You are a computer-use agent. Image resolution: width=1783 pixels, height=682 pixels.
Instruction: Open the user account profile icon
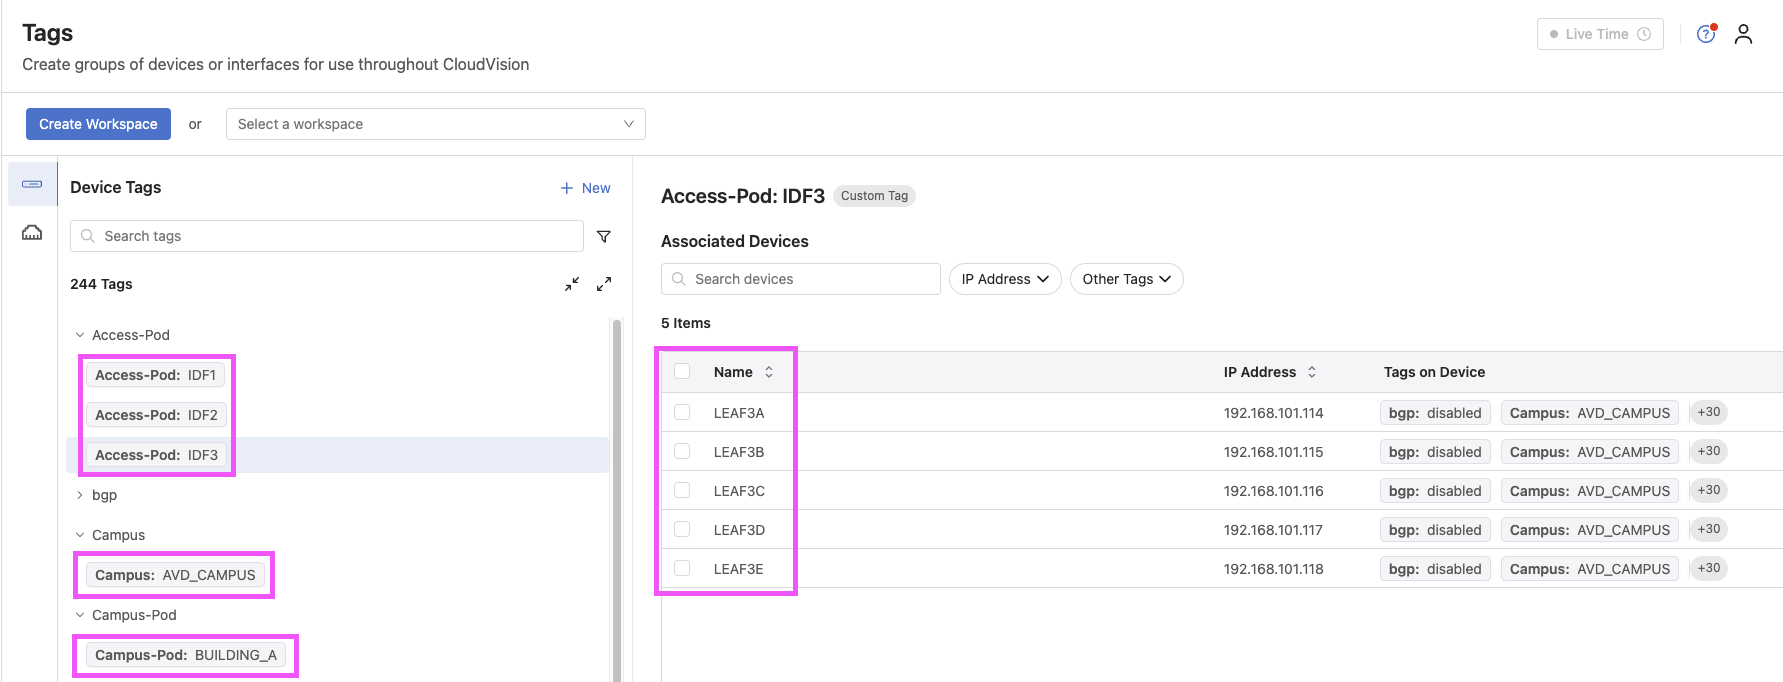1743,34
